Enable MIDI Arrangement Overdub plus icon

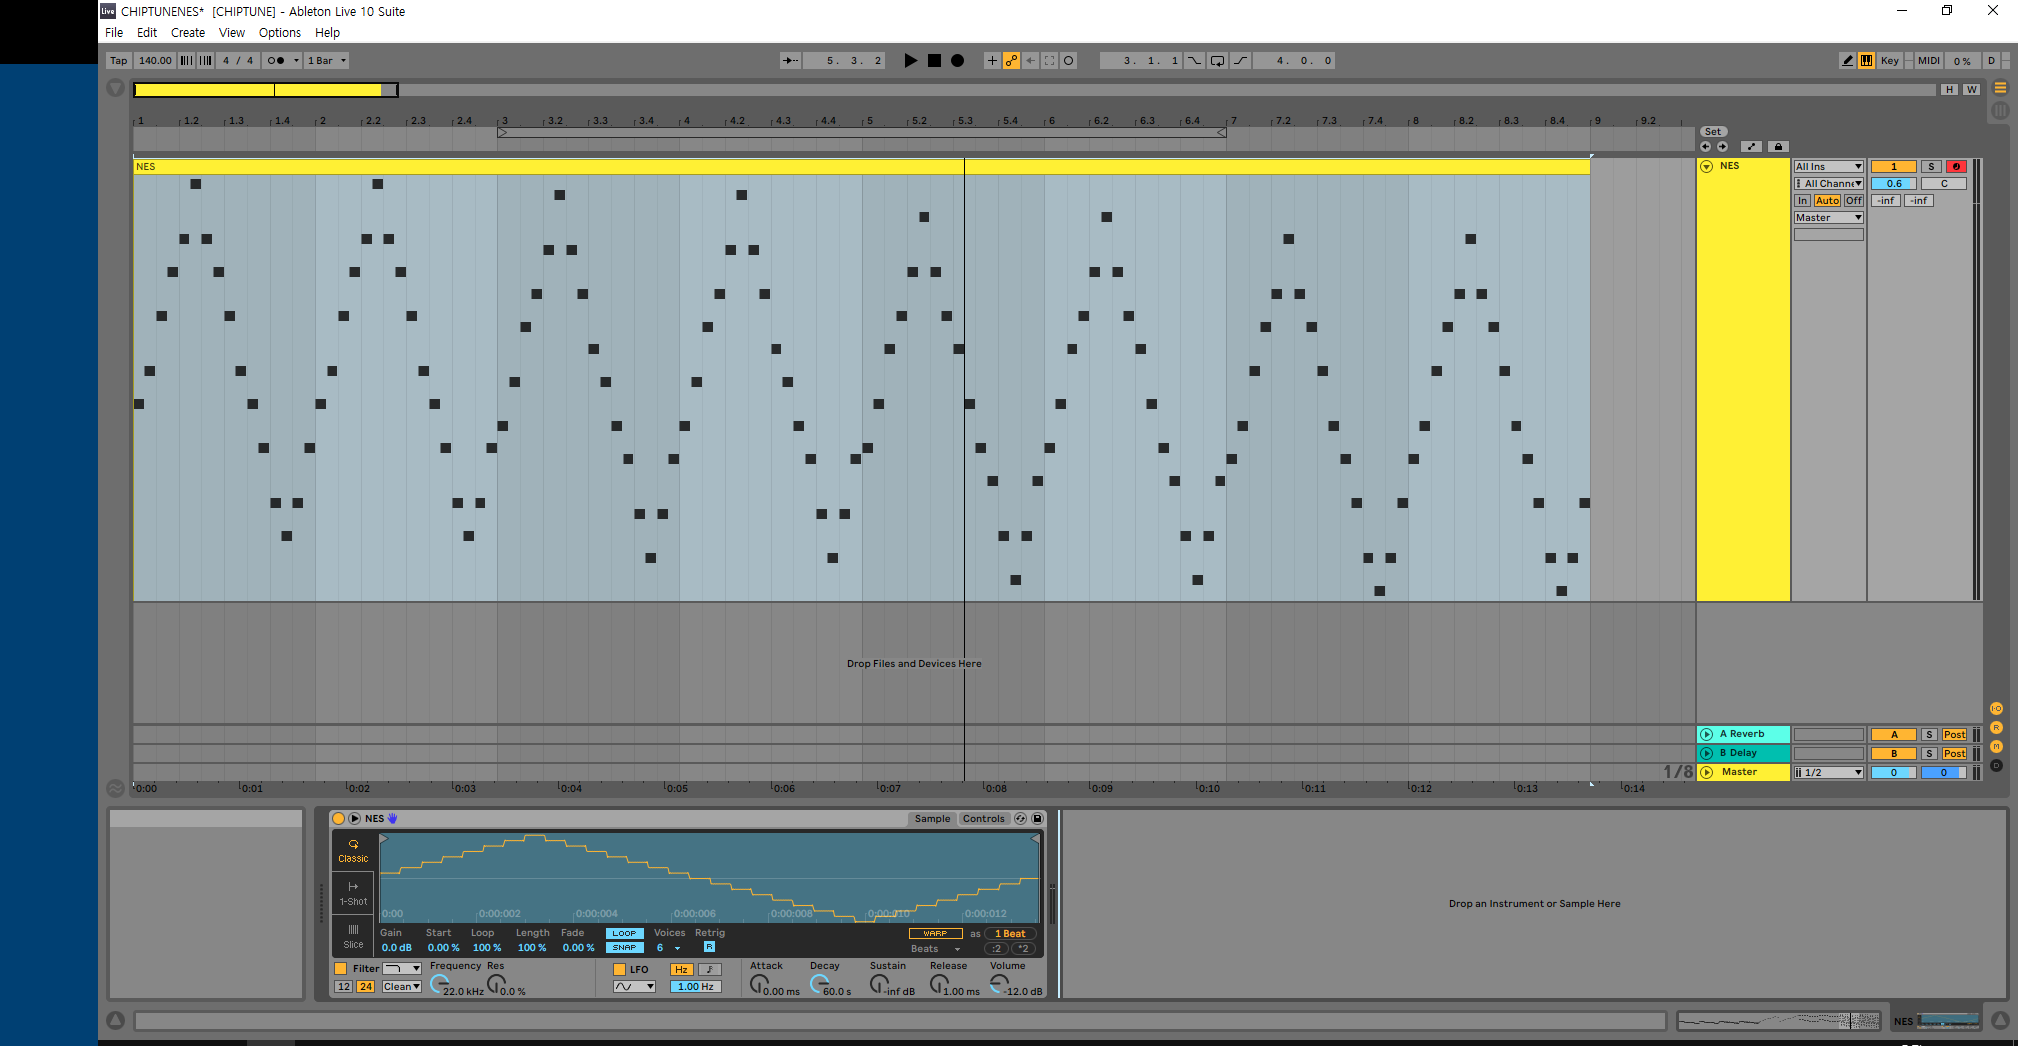(x=992, y=61)
